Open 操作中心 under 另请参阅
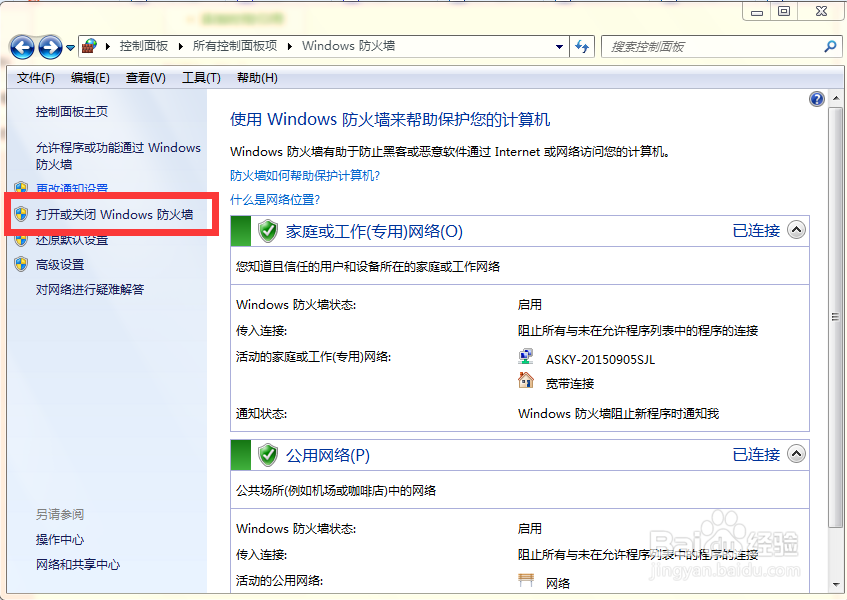The height and width of the screenshot is (600, 847). 60,540
